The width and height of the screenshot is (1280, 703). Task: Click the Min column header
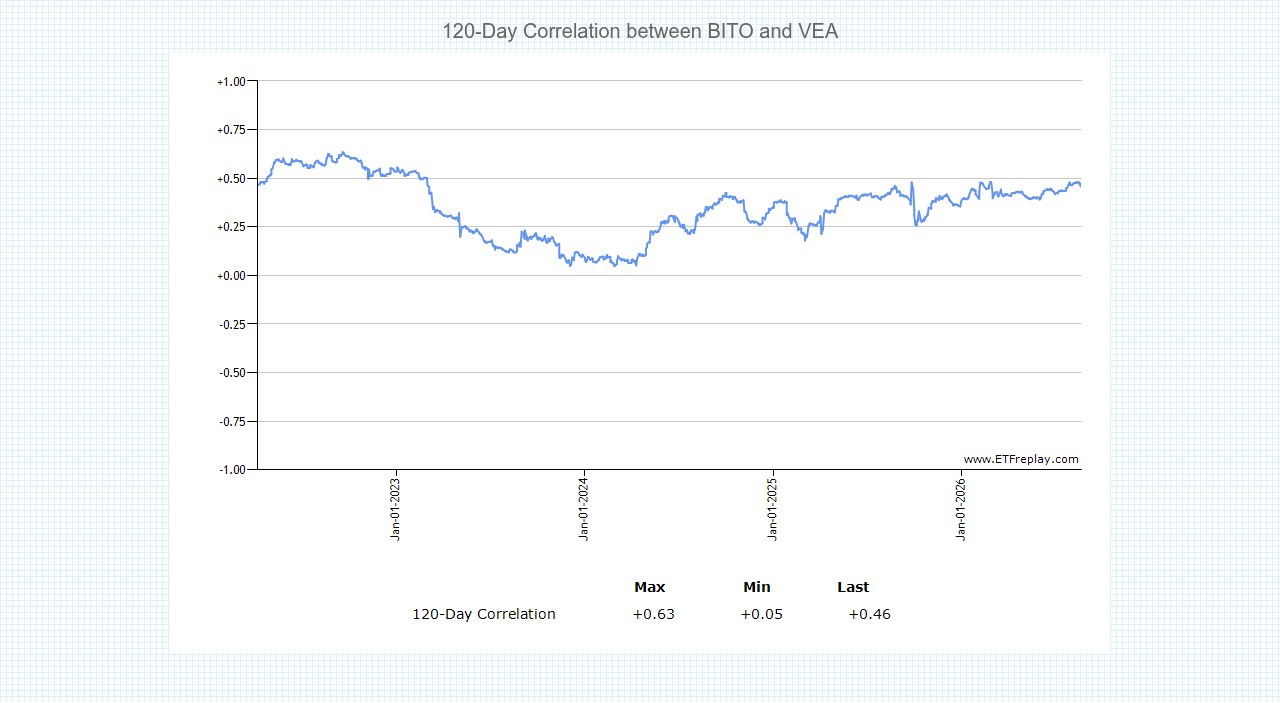coord(757,587)
